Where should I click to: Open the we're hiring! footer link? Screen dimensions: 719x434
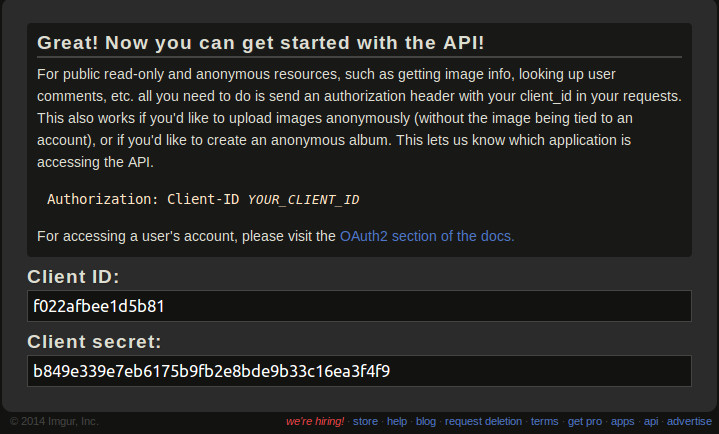[x=315, y=421]
